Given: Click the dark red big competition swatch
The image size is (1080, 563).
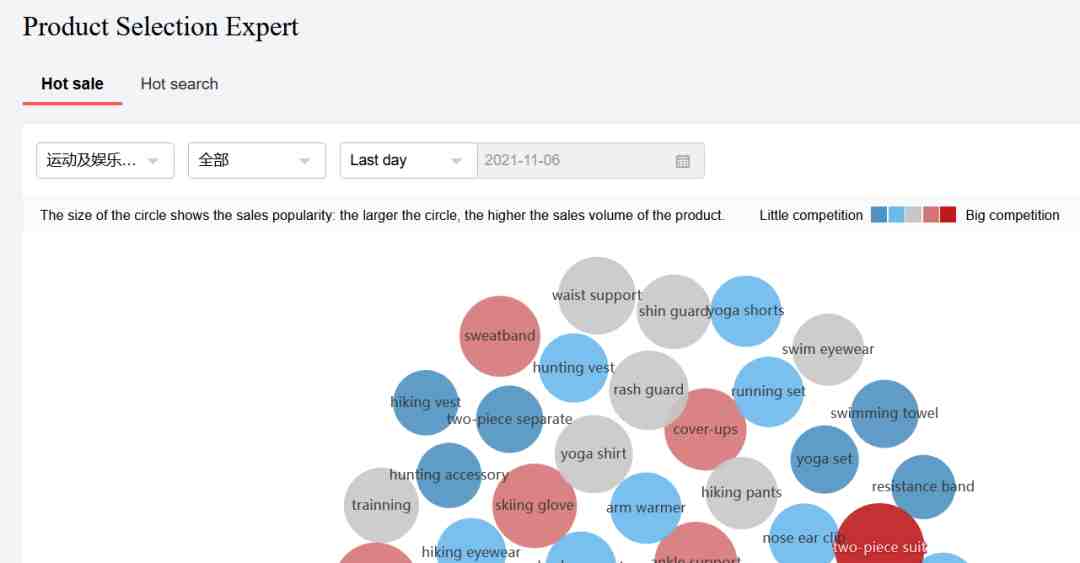Looking at the screenshot, I should pos(948,214).
